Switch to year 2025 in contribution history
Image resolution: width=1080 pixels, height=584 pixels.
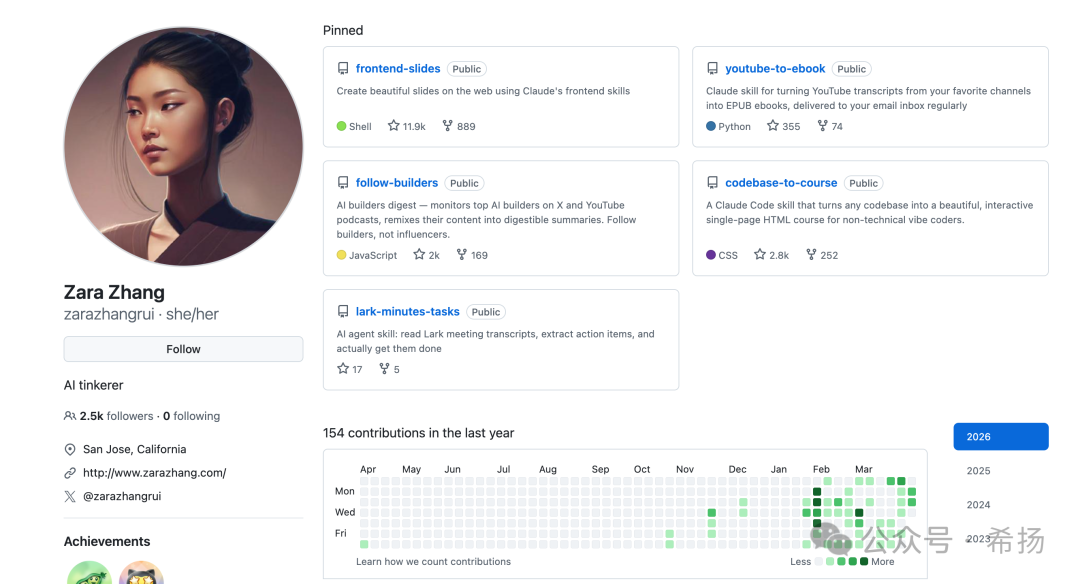(978, 470)
